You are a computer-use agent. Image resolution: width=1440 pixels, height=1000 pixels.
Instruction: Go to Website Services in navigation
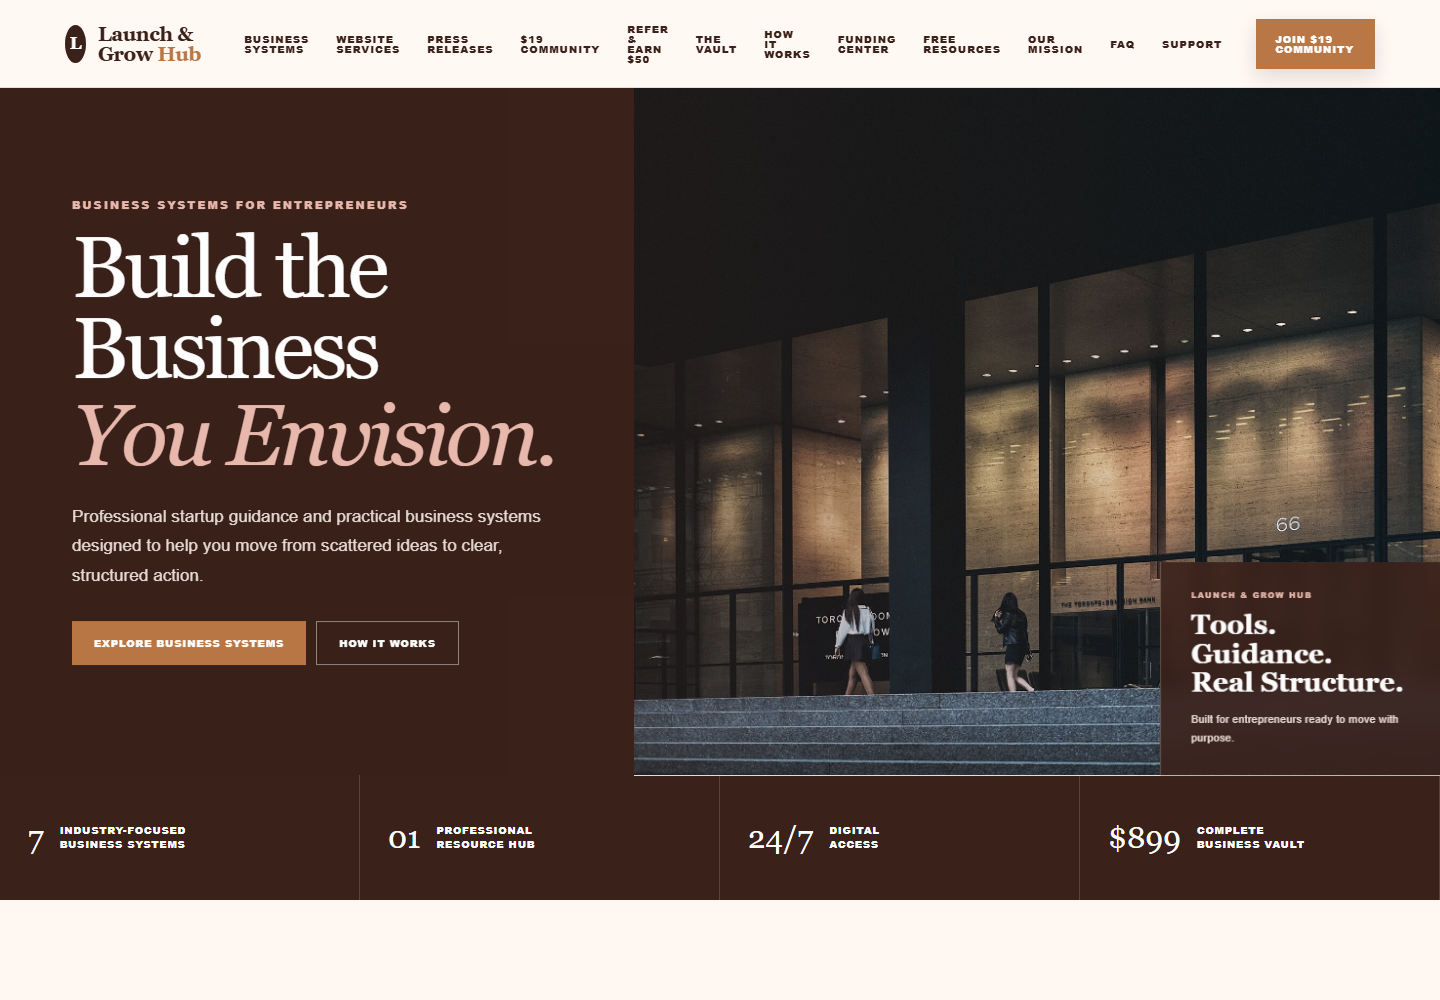click(367, 44)
